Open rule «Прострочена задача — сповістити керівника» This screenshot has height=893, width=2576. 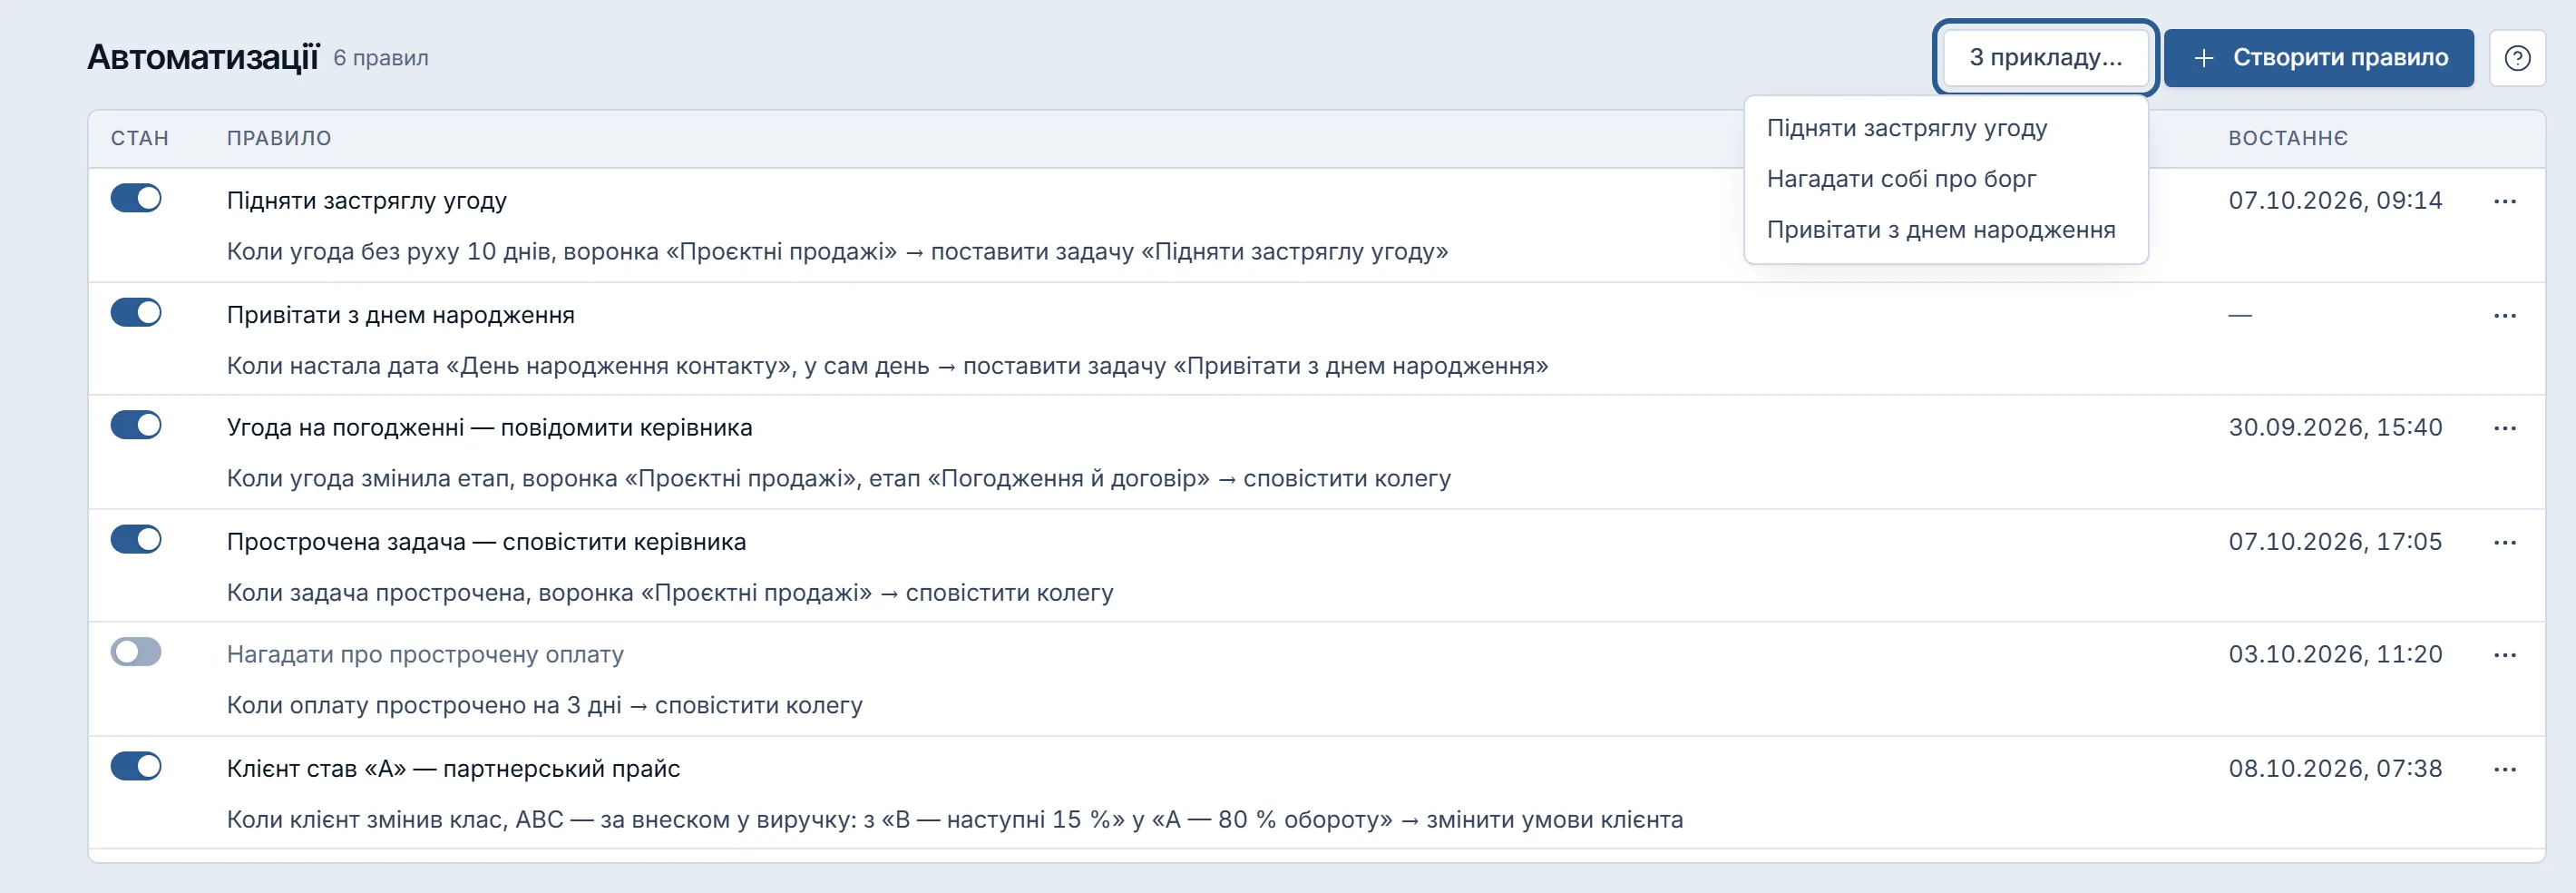(x=486, y=542)
